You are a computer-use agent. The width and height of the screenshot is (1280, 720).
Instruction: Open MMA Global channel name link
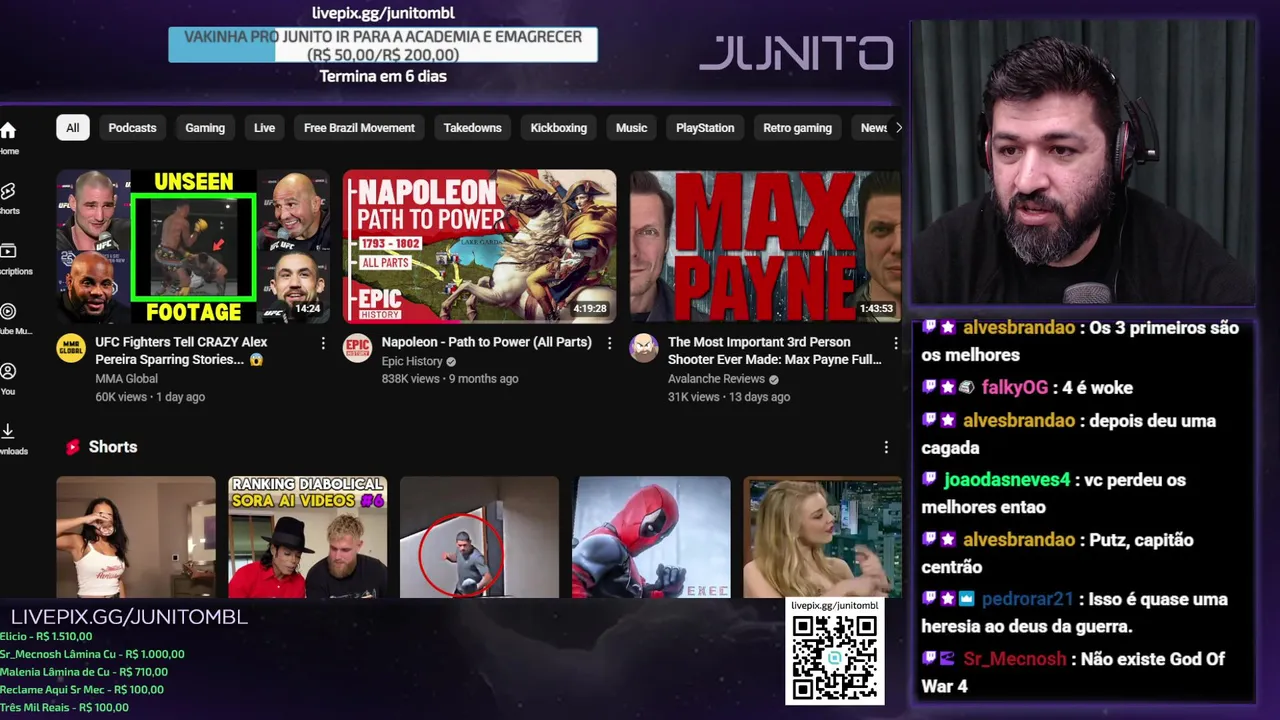pyautogui.click(x=126, y=379)
